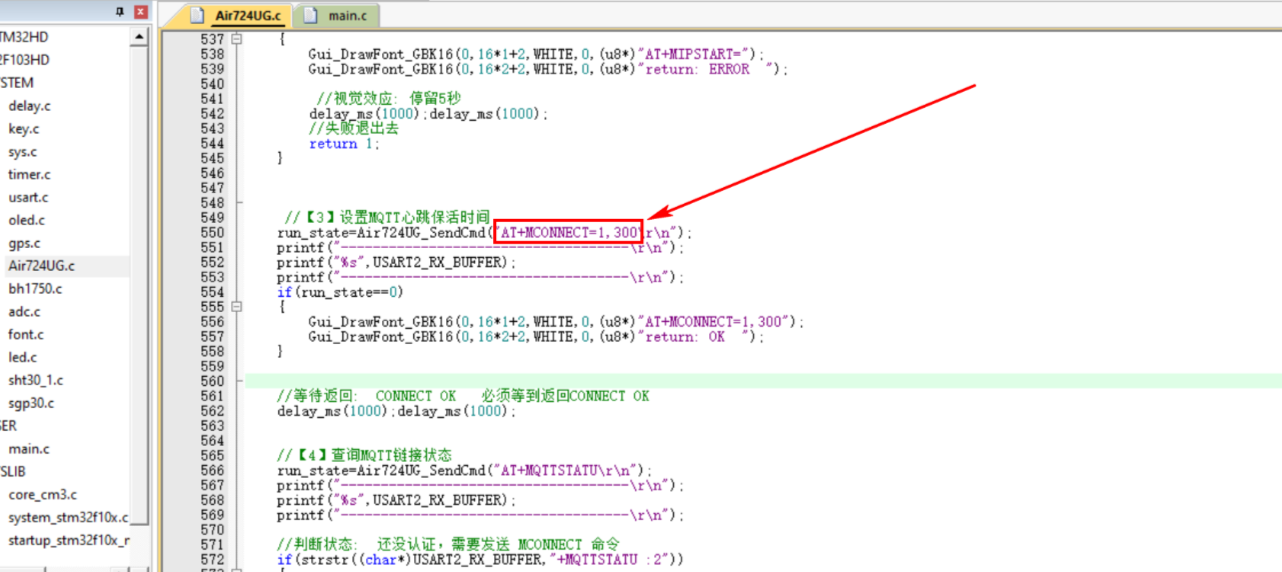
Task: Select the STEM group in project tree
Action: click(x=16, y=82)
